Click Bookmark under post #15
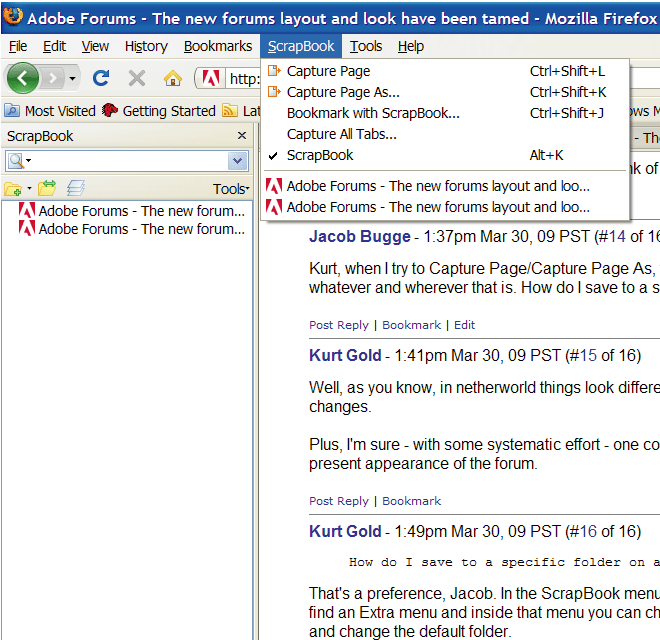The height and width of the screenshot is (640, 660). click(x=412, y=501)
